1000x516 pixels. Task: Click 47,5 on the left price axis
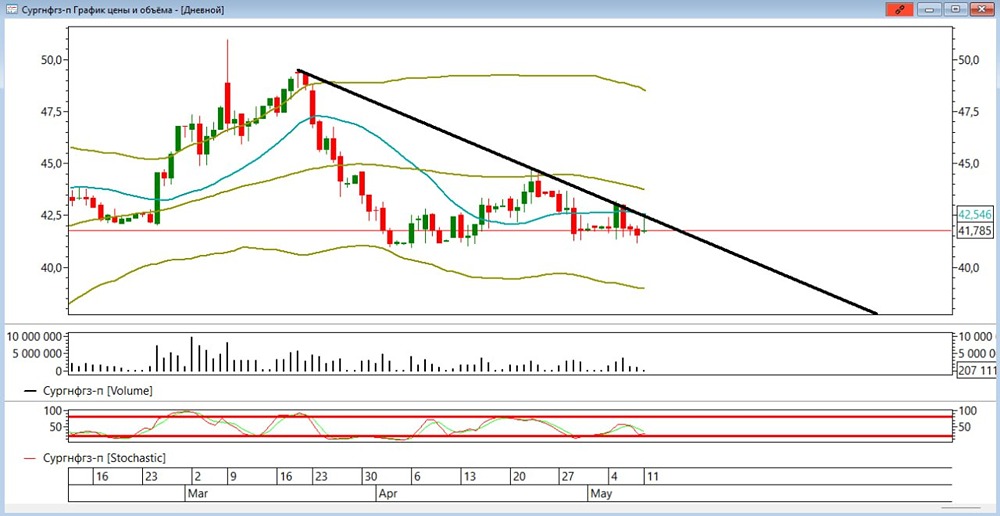[51, 112]
